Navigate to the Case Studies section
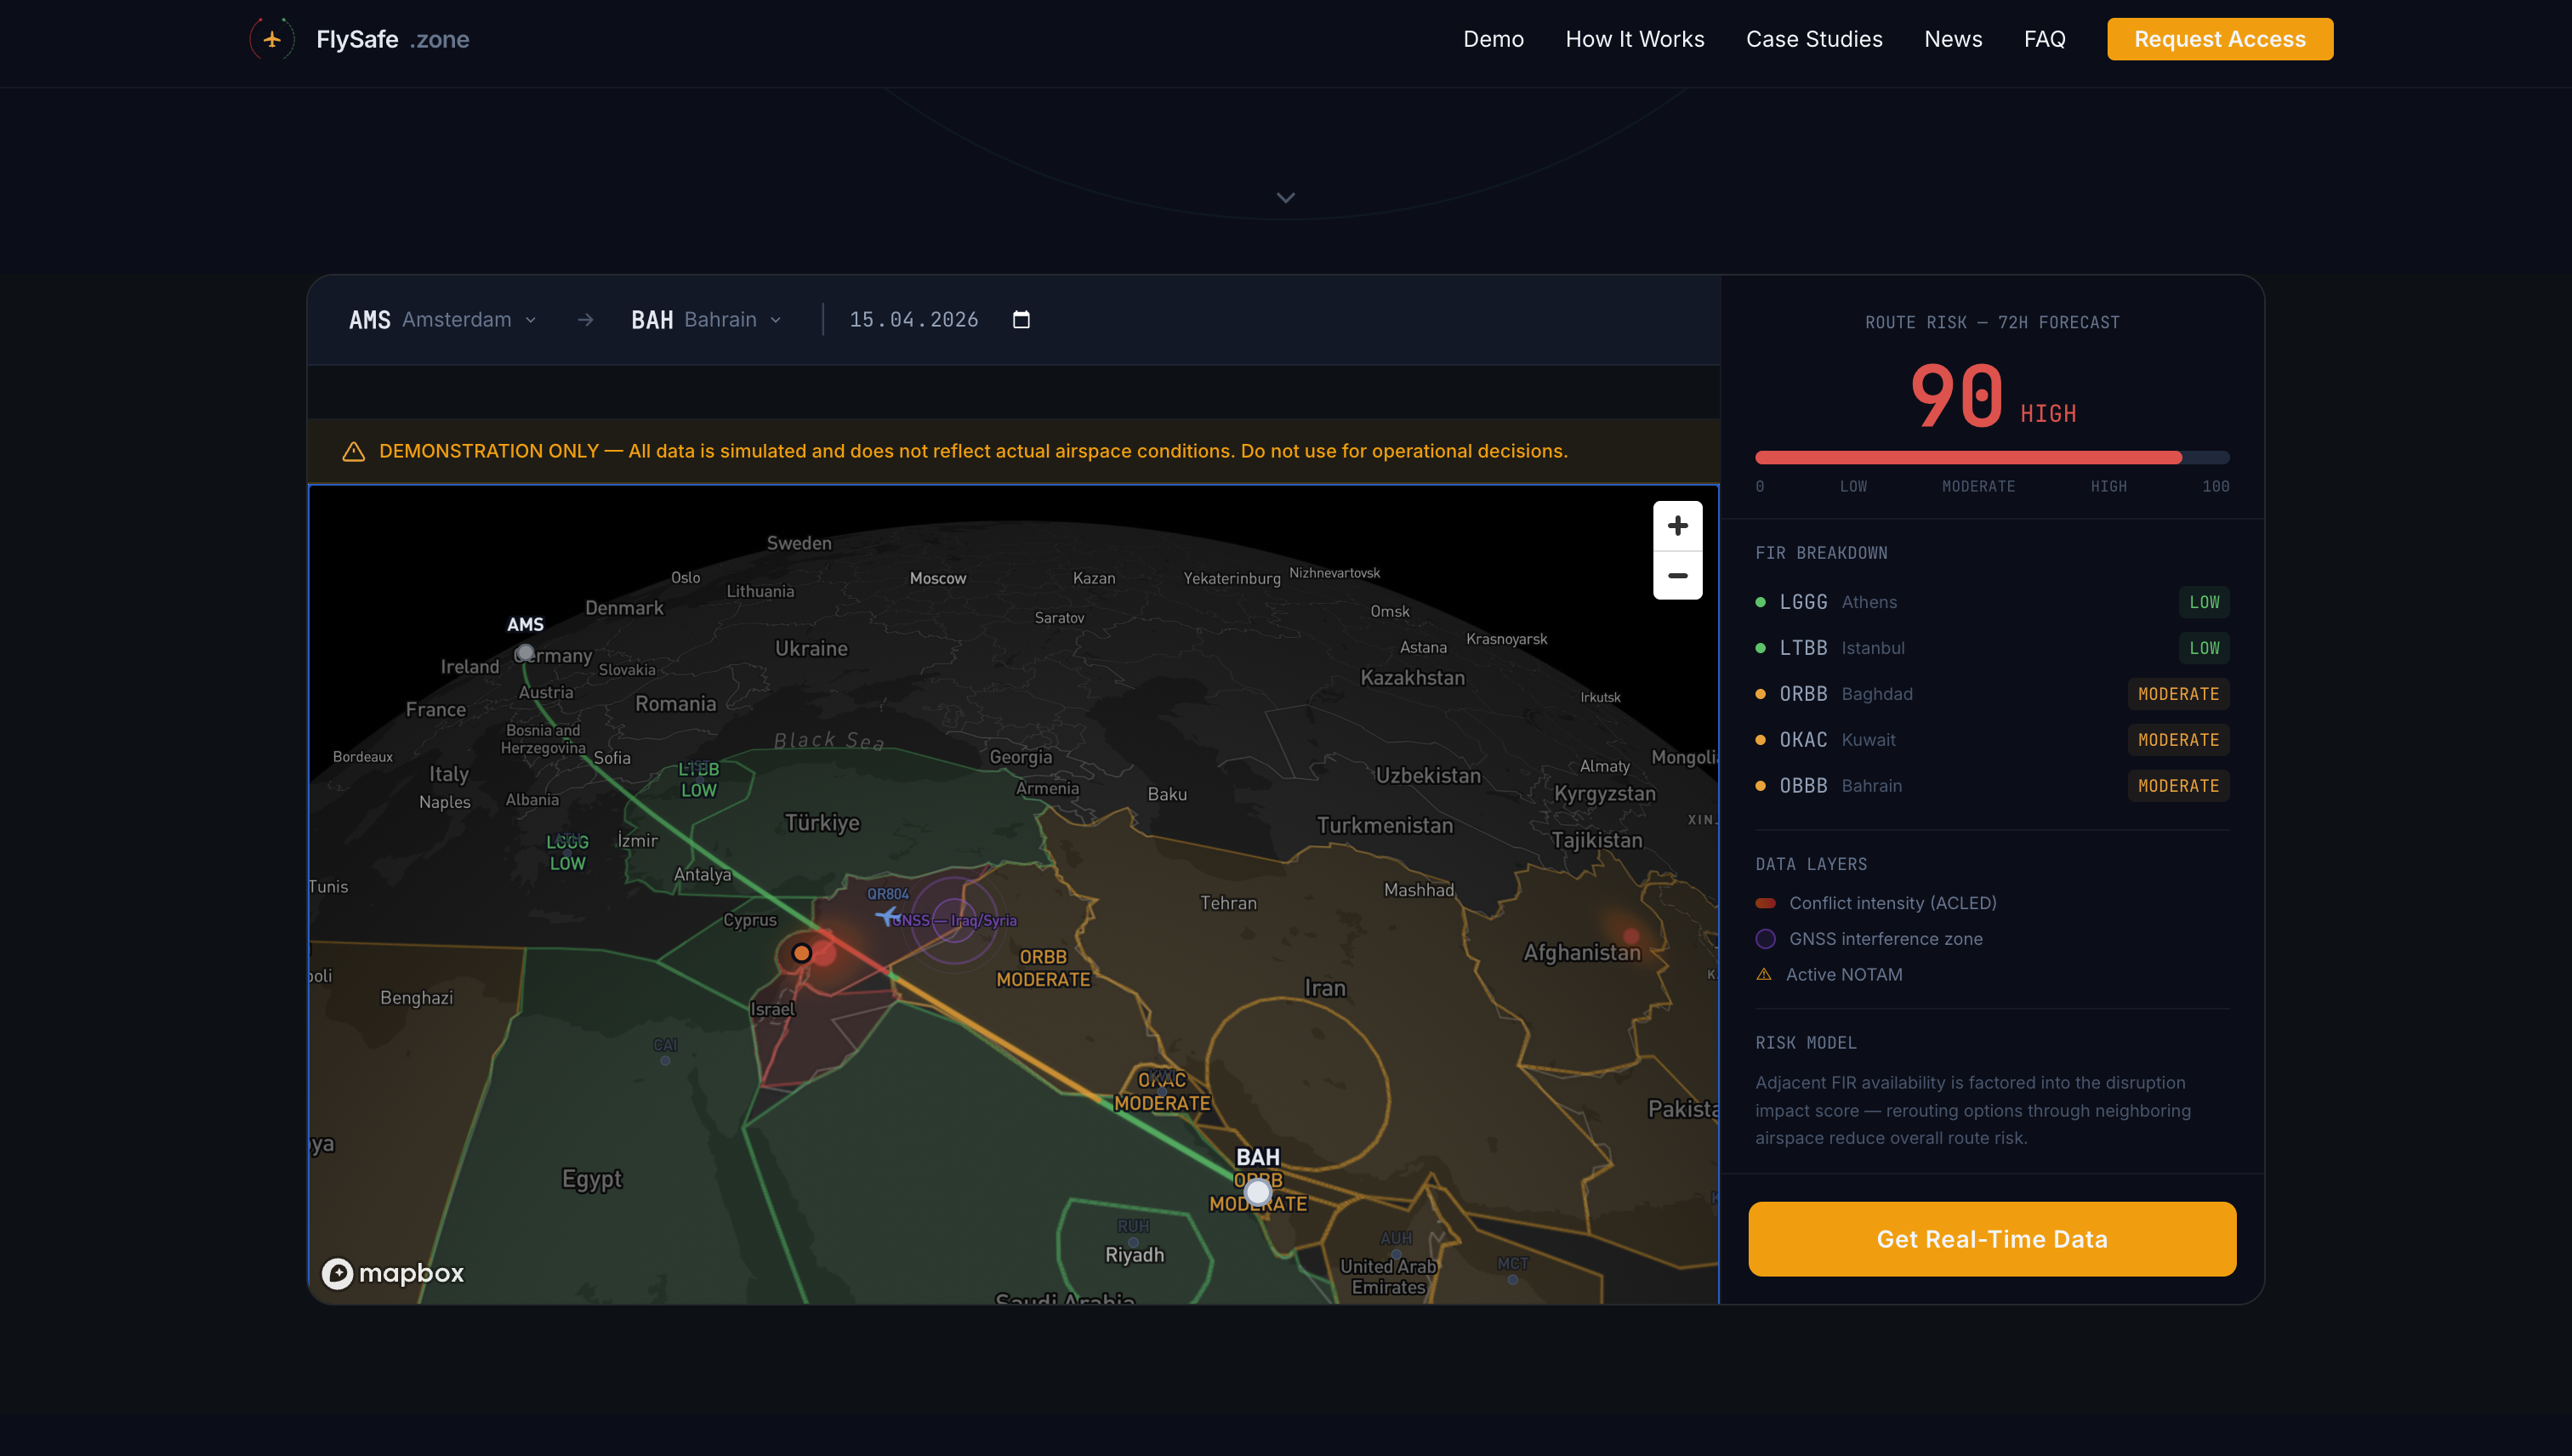The height and width of the screenshot is (1456, 2572). (1814, 39)
